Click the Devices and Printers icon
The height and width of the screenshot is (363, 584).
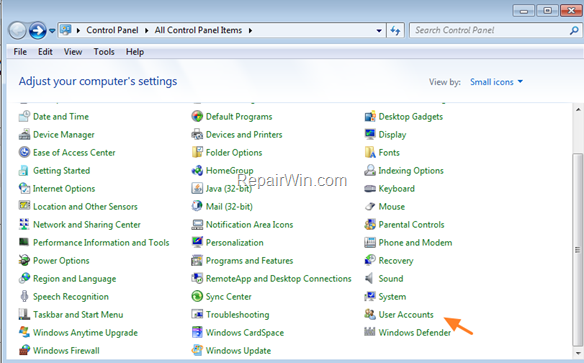coord(197,134)
